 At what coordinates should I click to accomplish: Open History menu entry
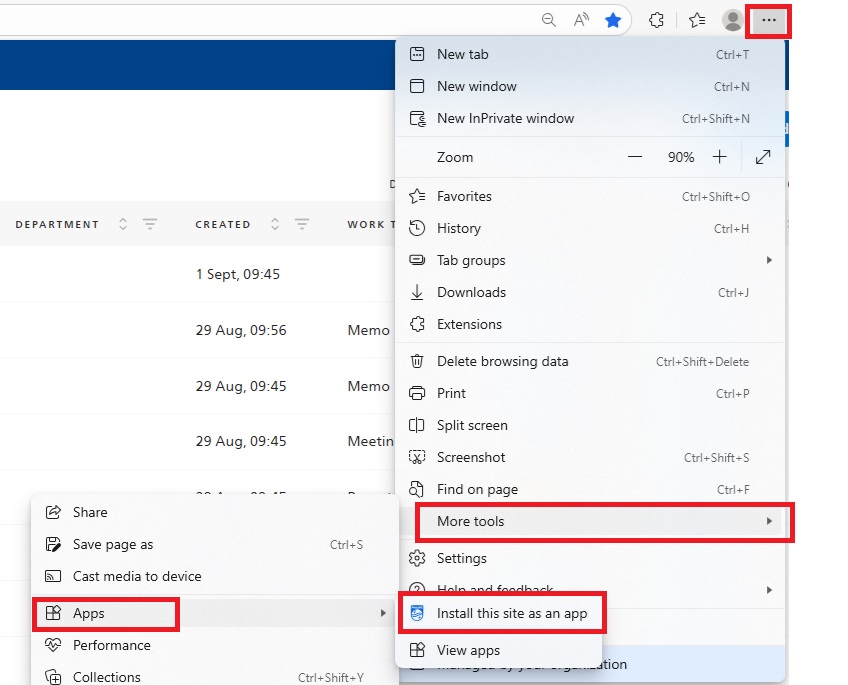(x=589, y=229)
